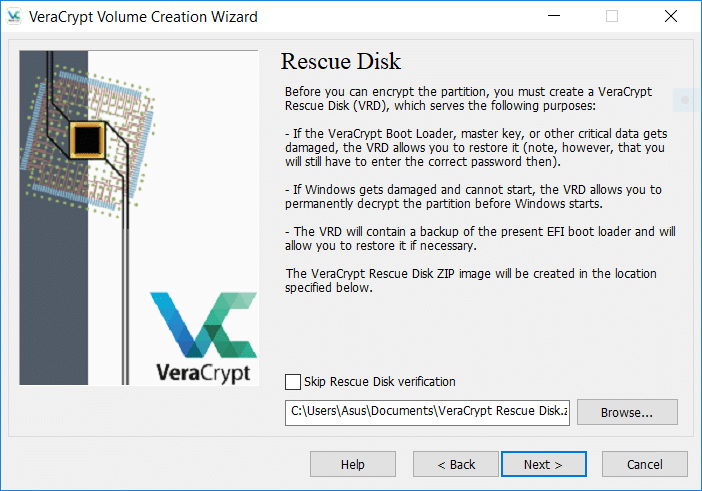
Task: Click the gold microchip graphic in the banner
Action: click(x=88, y=140)
